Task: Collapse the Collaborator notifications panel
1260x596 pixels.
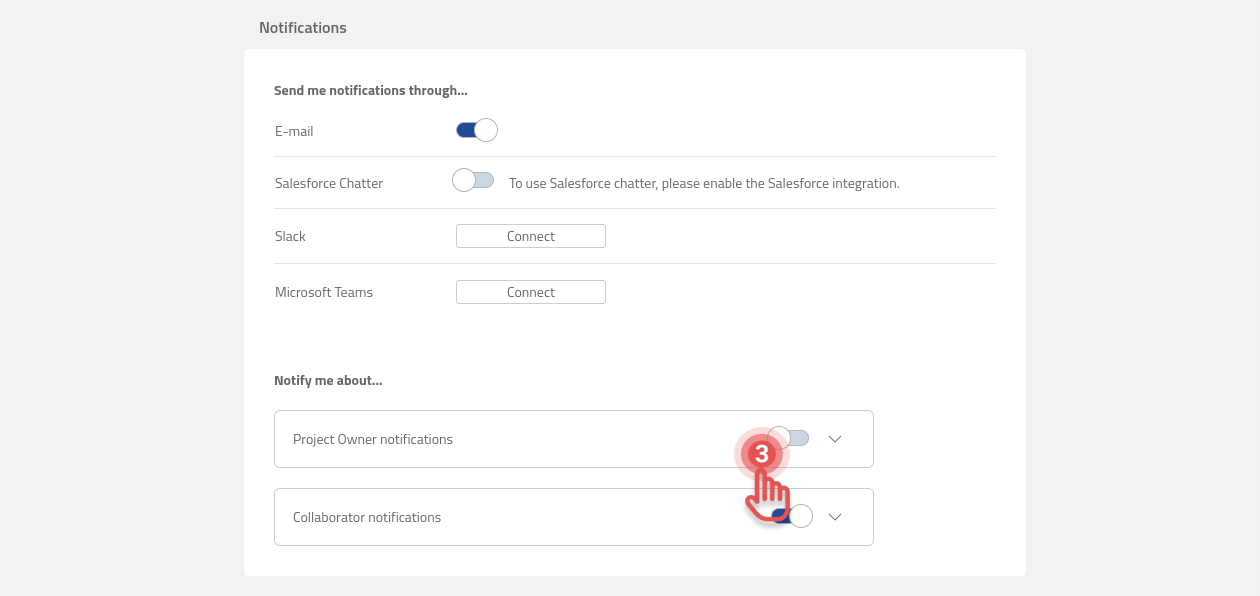Action: tap(835, 517)
